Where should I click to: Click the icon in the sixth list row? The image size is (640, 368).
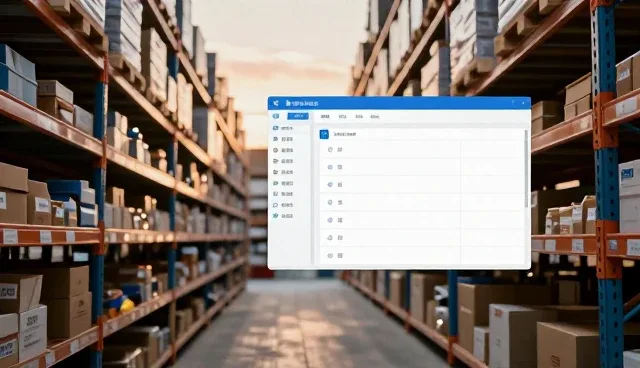pos(330,238)
